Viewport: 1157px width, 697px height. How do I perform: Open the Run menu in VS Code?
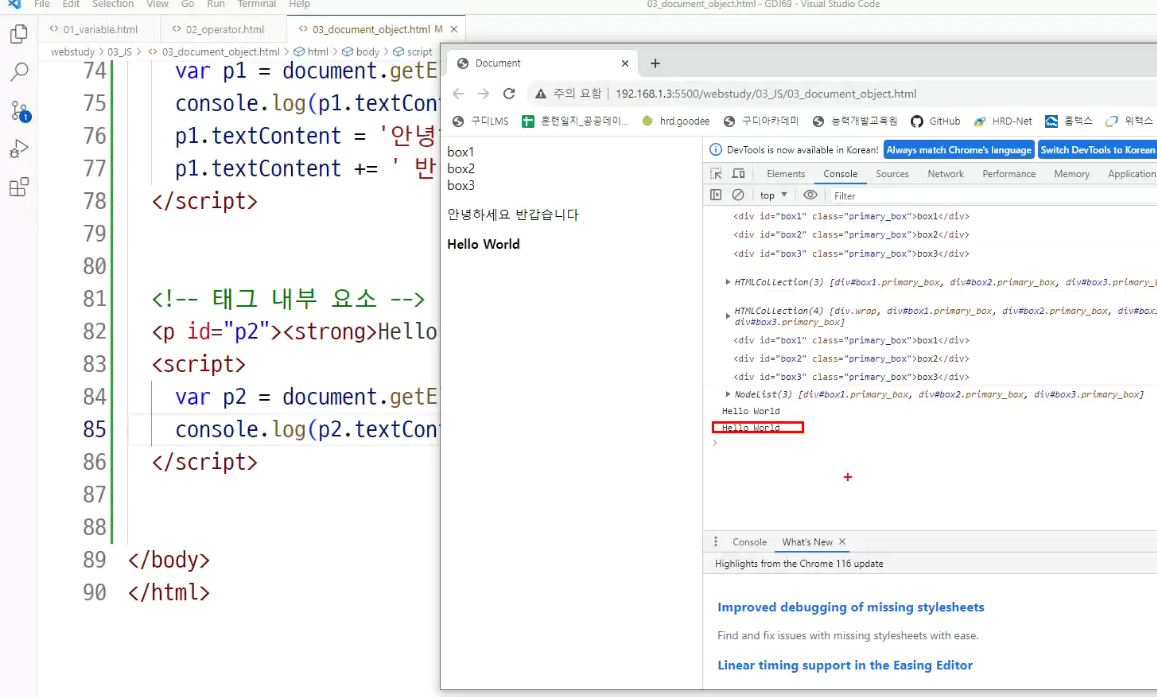[x=215, y=4]
